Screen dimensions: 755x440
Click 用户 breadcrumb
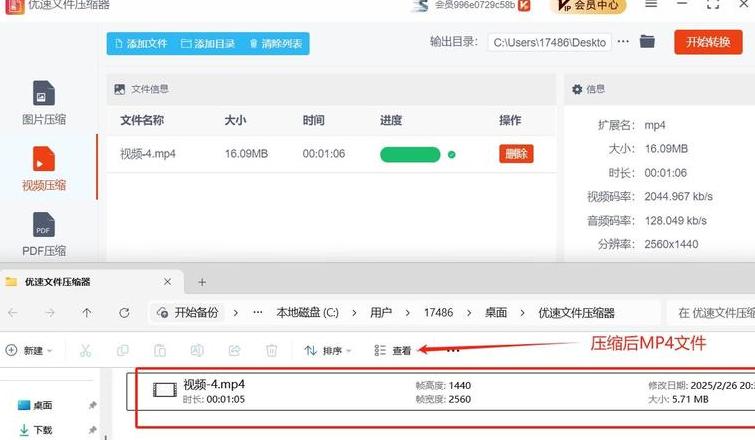(x=380, y=313)
